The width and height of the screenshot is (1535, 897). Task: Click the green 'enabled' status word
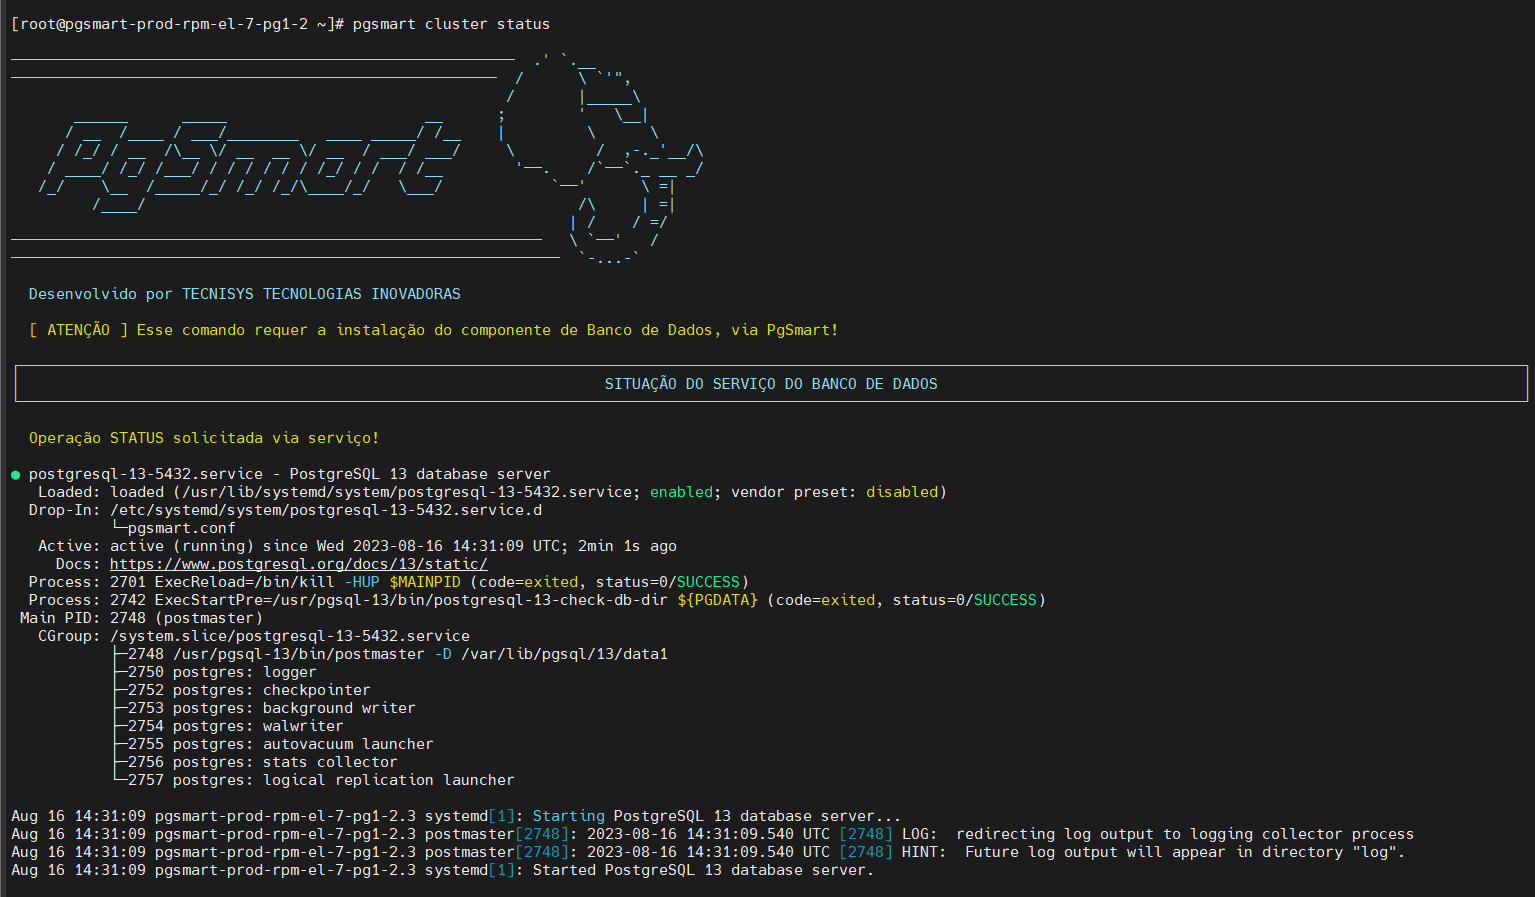point(682,492)
